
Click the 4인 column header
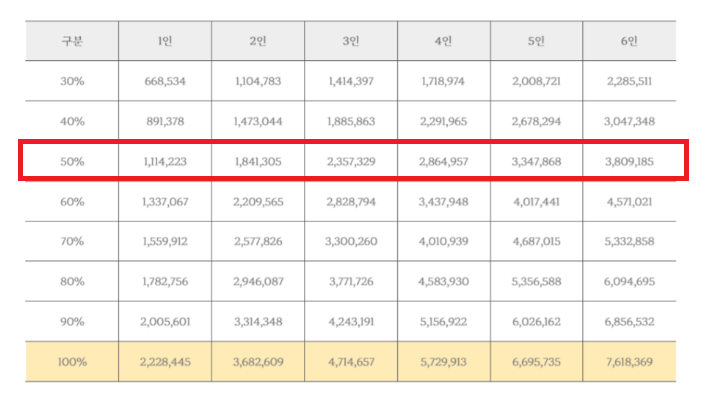pos(443,41)
